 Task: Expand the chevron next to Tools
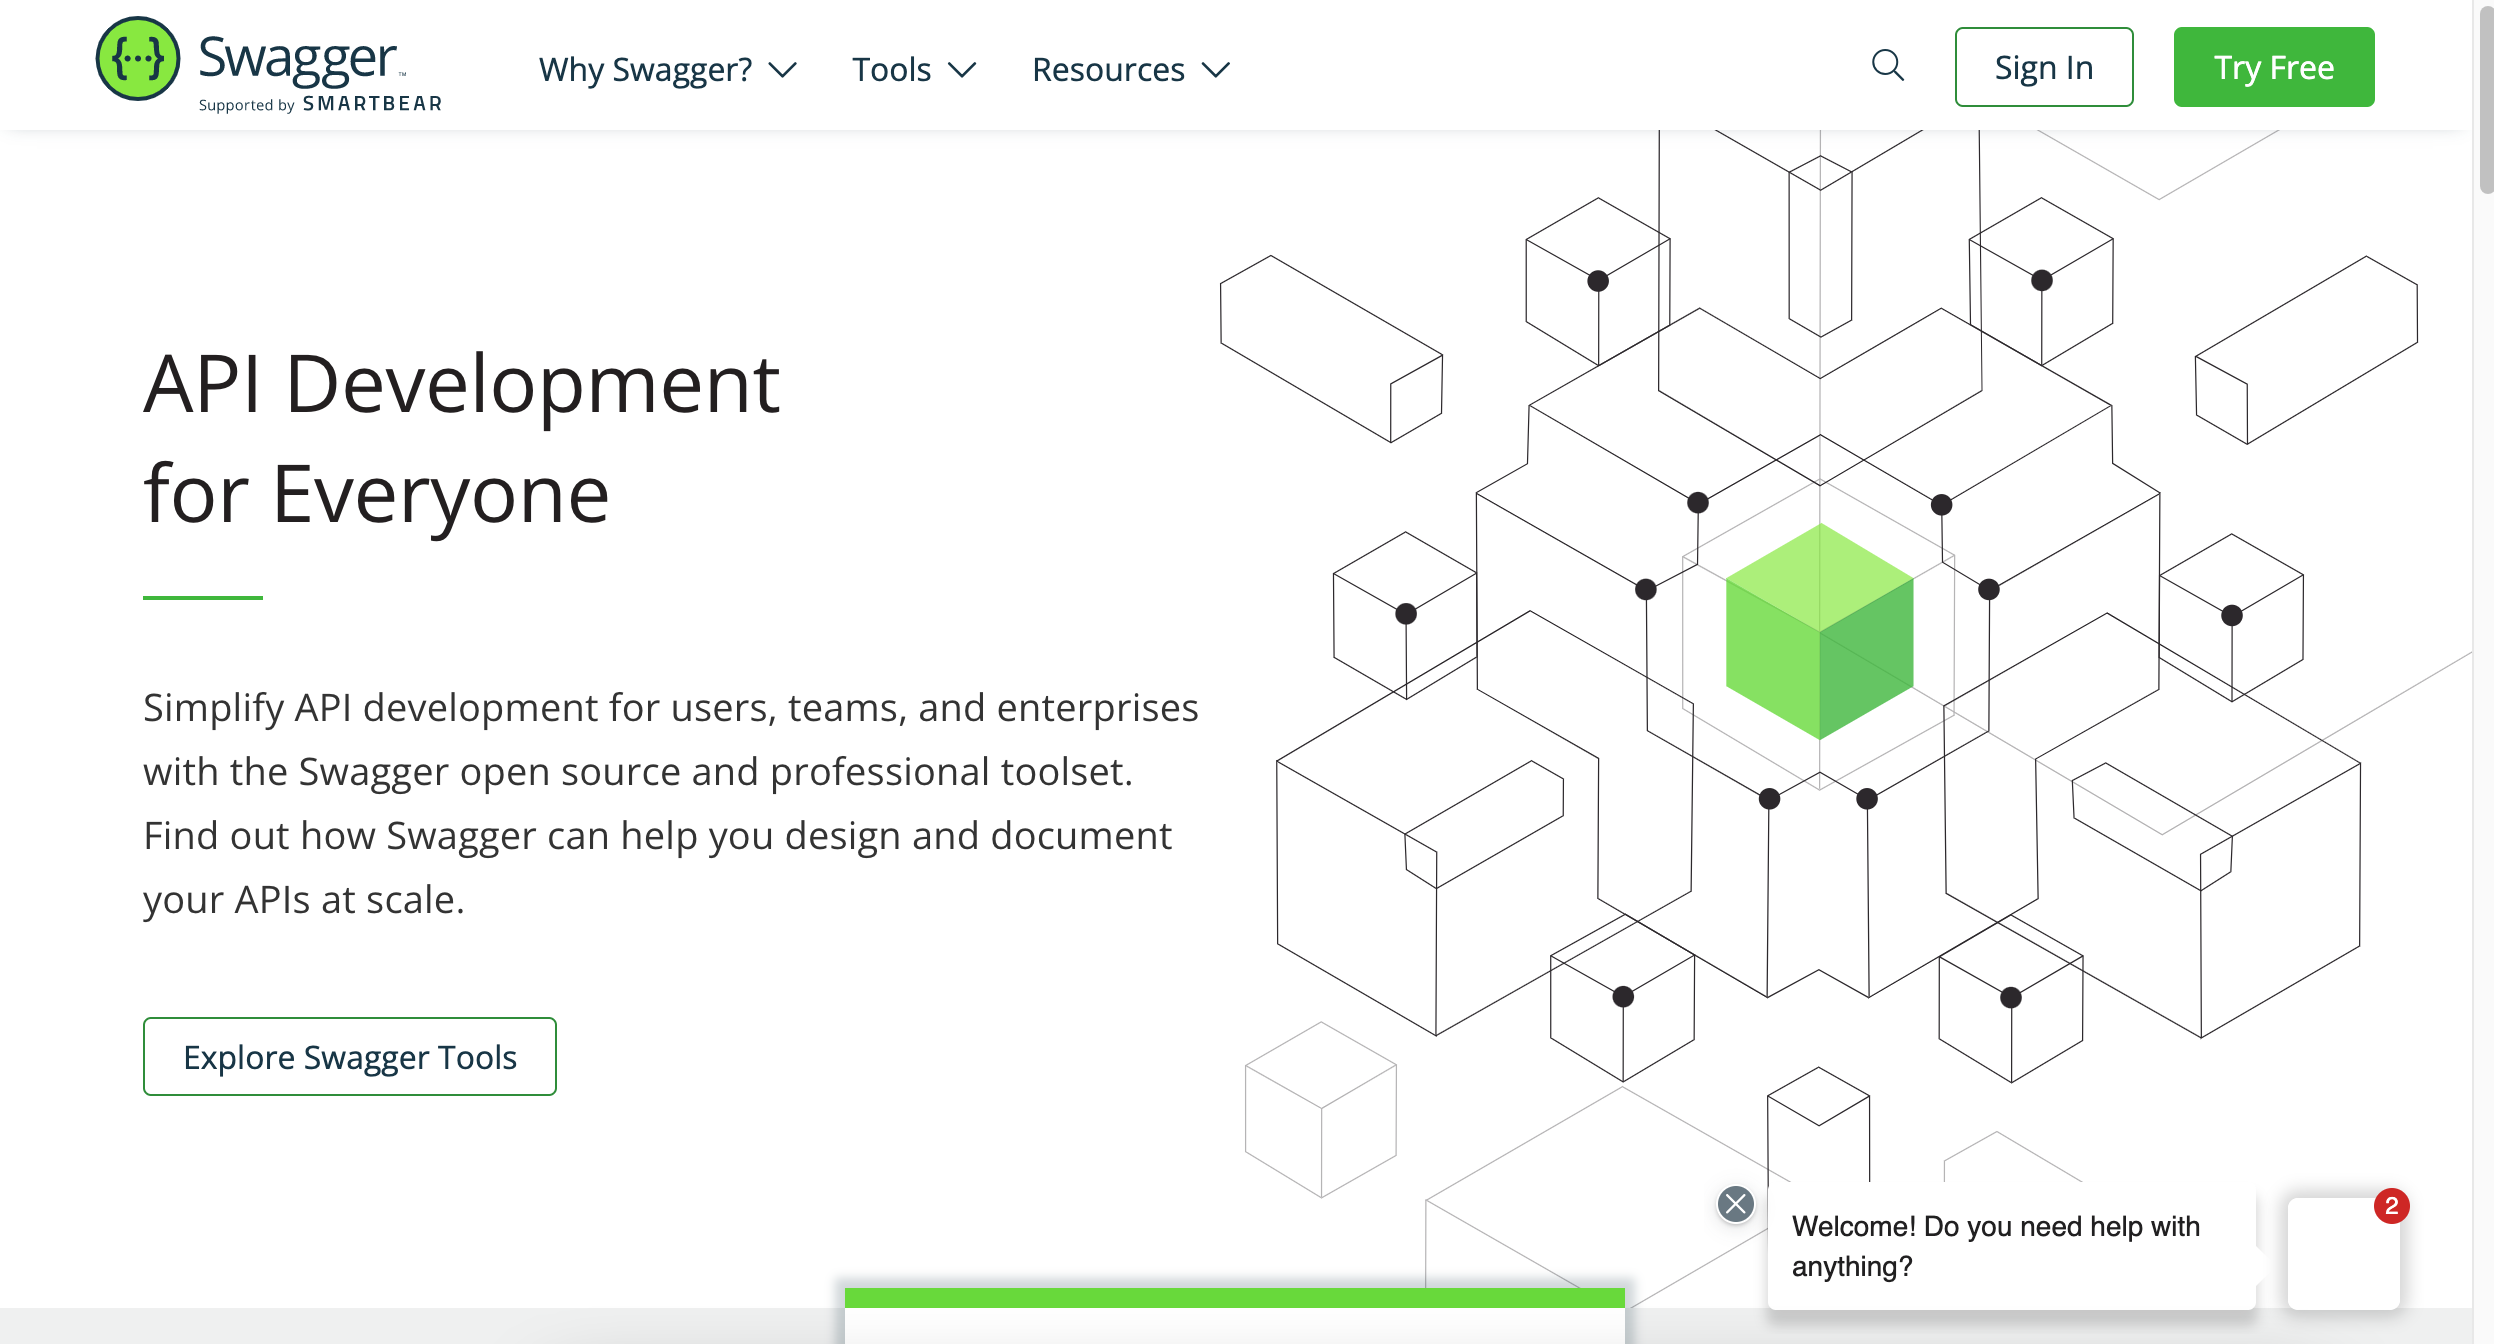click(962, 69)
